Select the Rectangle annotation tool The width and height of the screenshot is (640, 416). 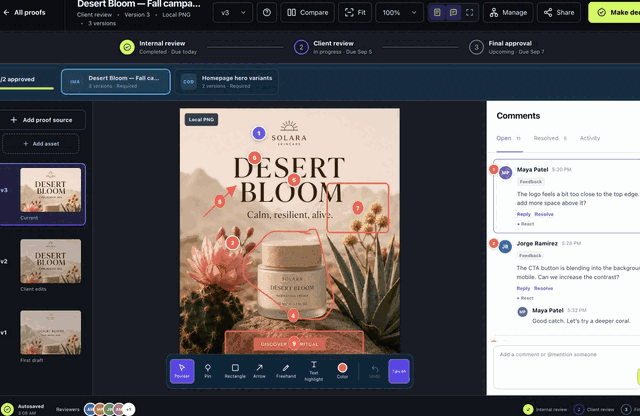pos(235,371)
